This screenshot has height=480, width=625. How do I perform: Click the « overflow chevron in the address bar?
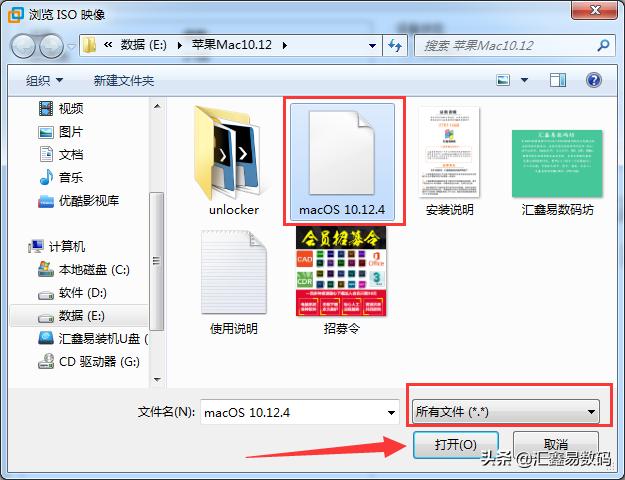[108, 45]
